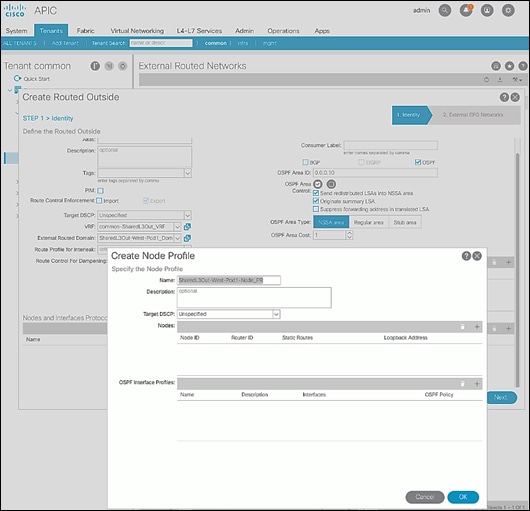
Task: Click the first round icon beside Tenant common title
Action: (x=95, y=66)
